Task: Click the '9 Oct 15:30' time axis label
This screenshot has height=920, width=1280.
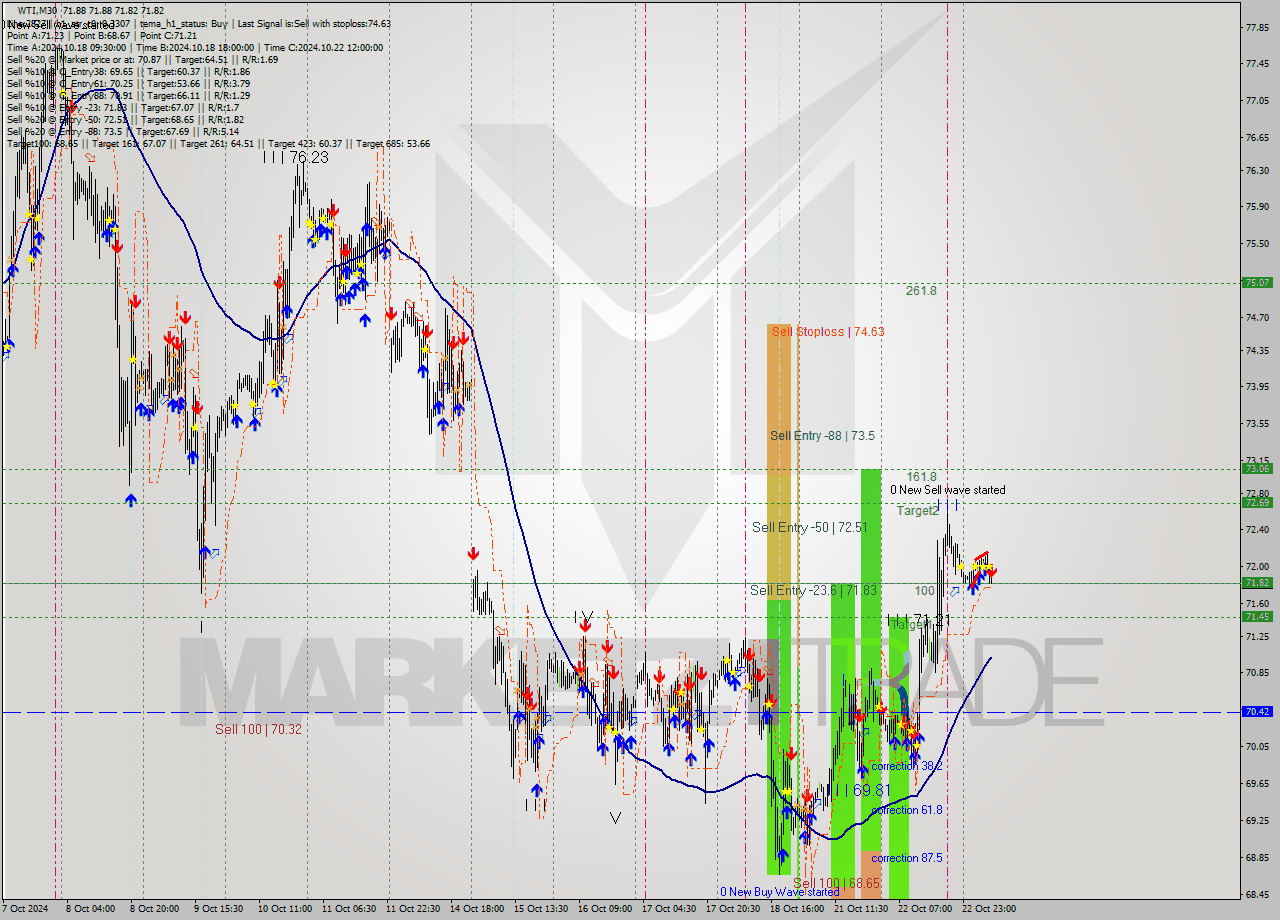Action: pyautogui.click(x=216, y=908)
